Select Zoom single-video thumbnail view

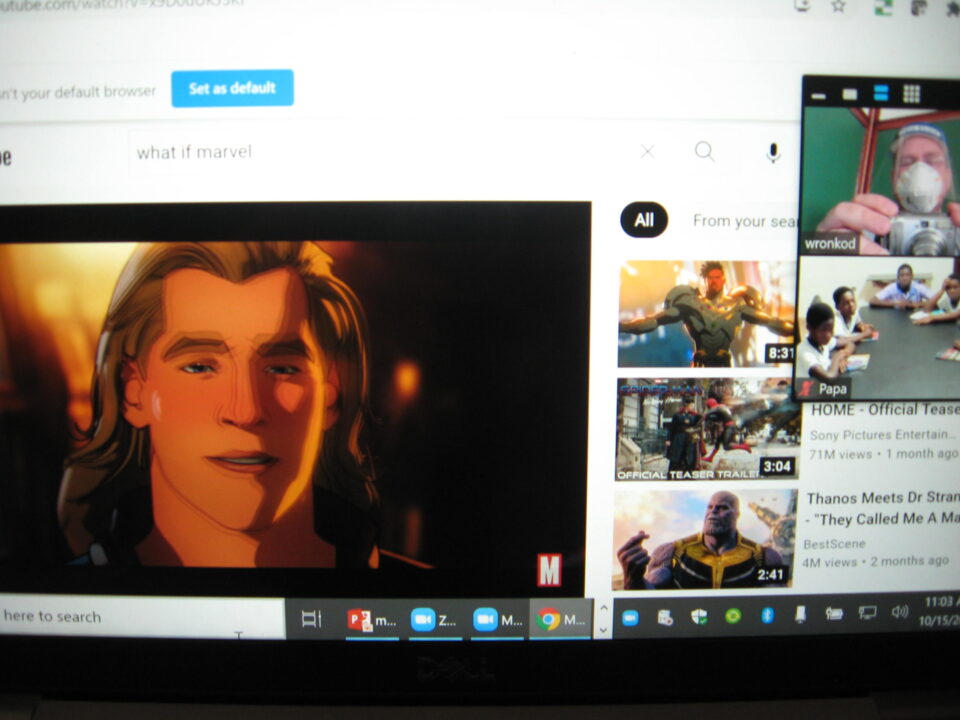tap(850, 94)
